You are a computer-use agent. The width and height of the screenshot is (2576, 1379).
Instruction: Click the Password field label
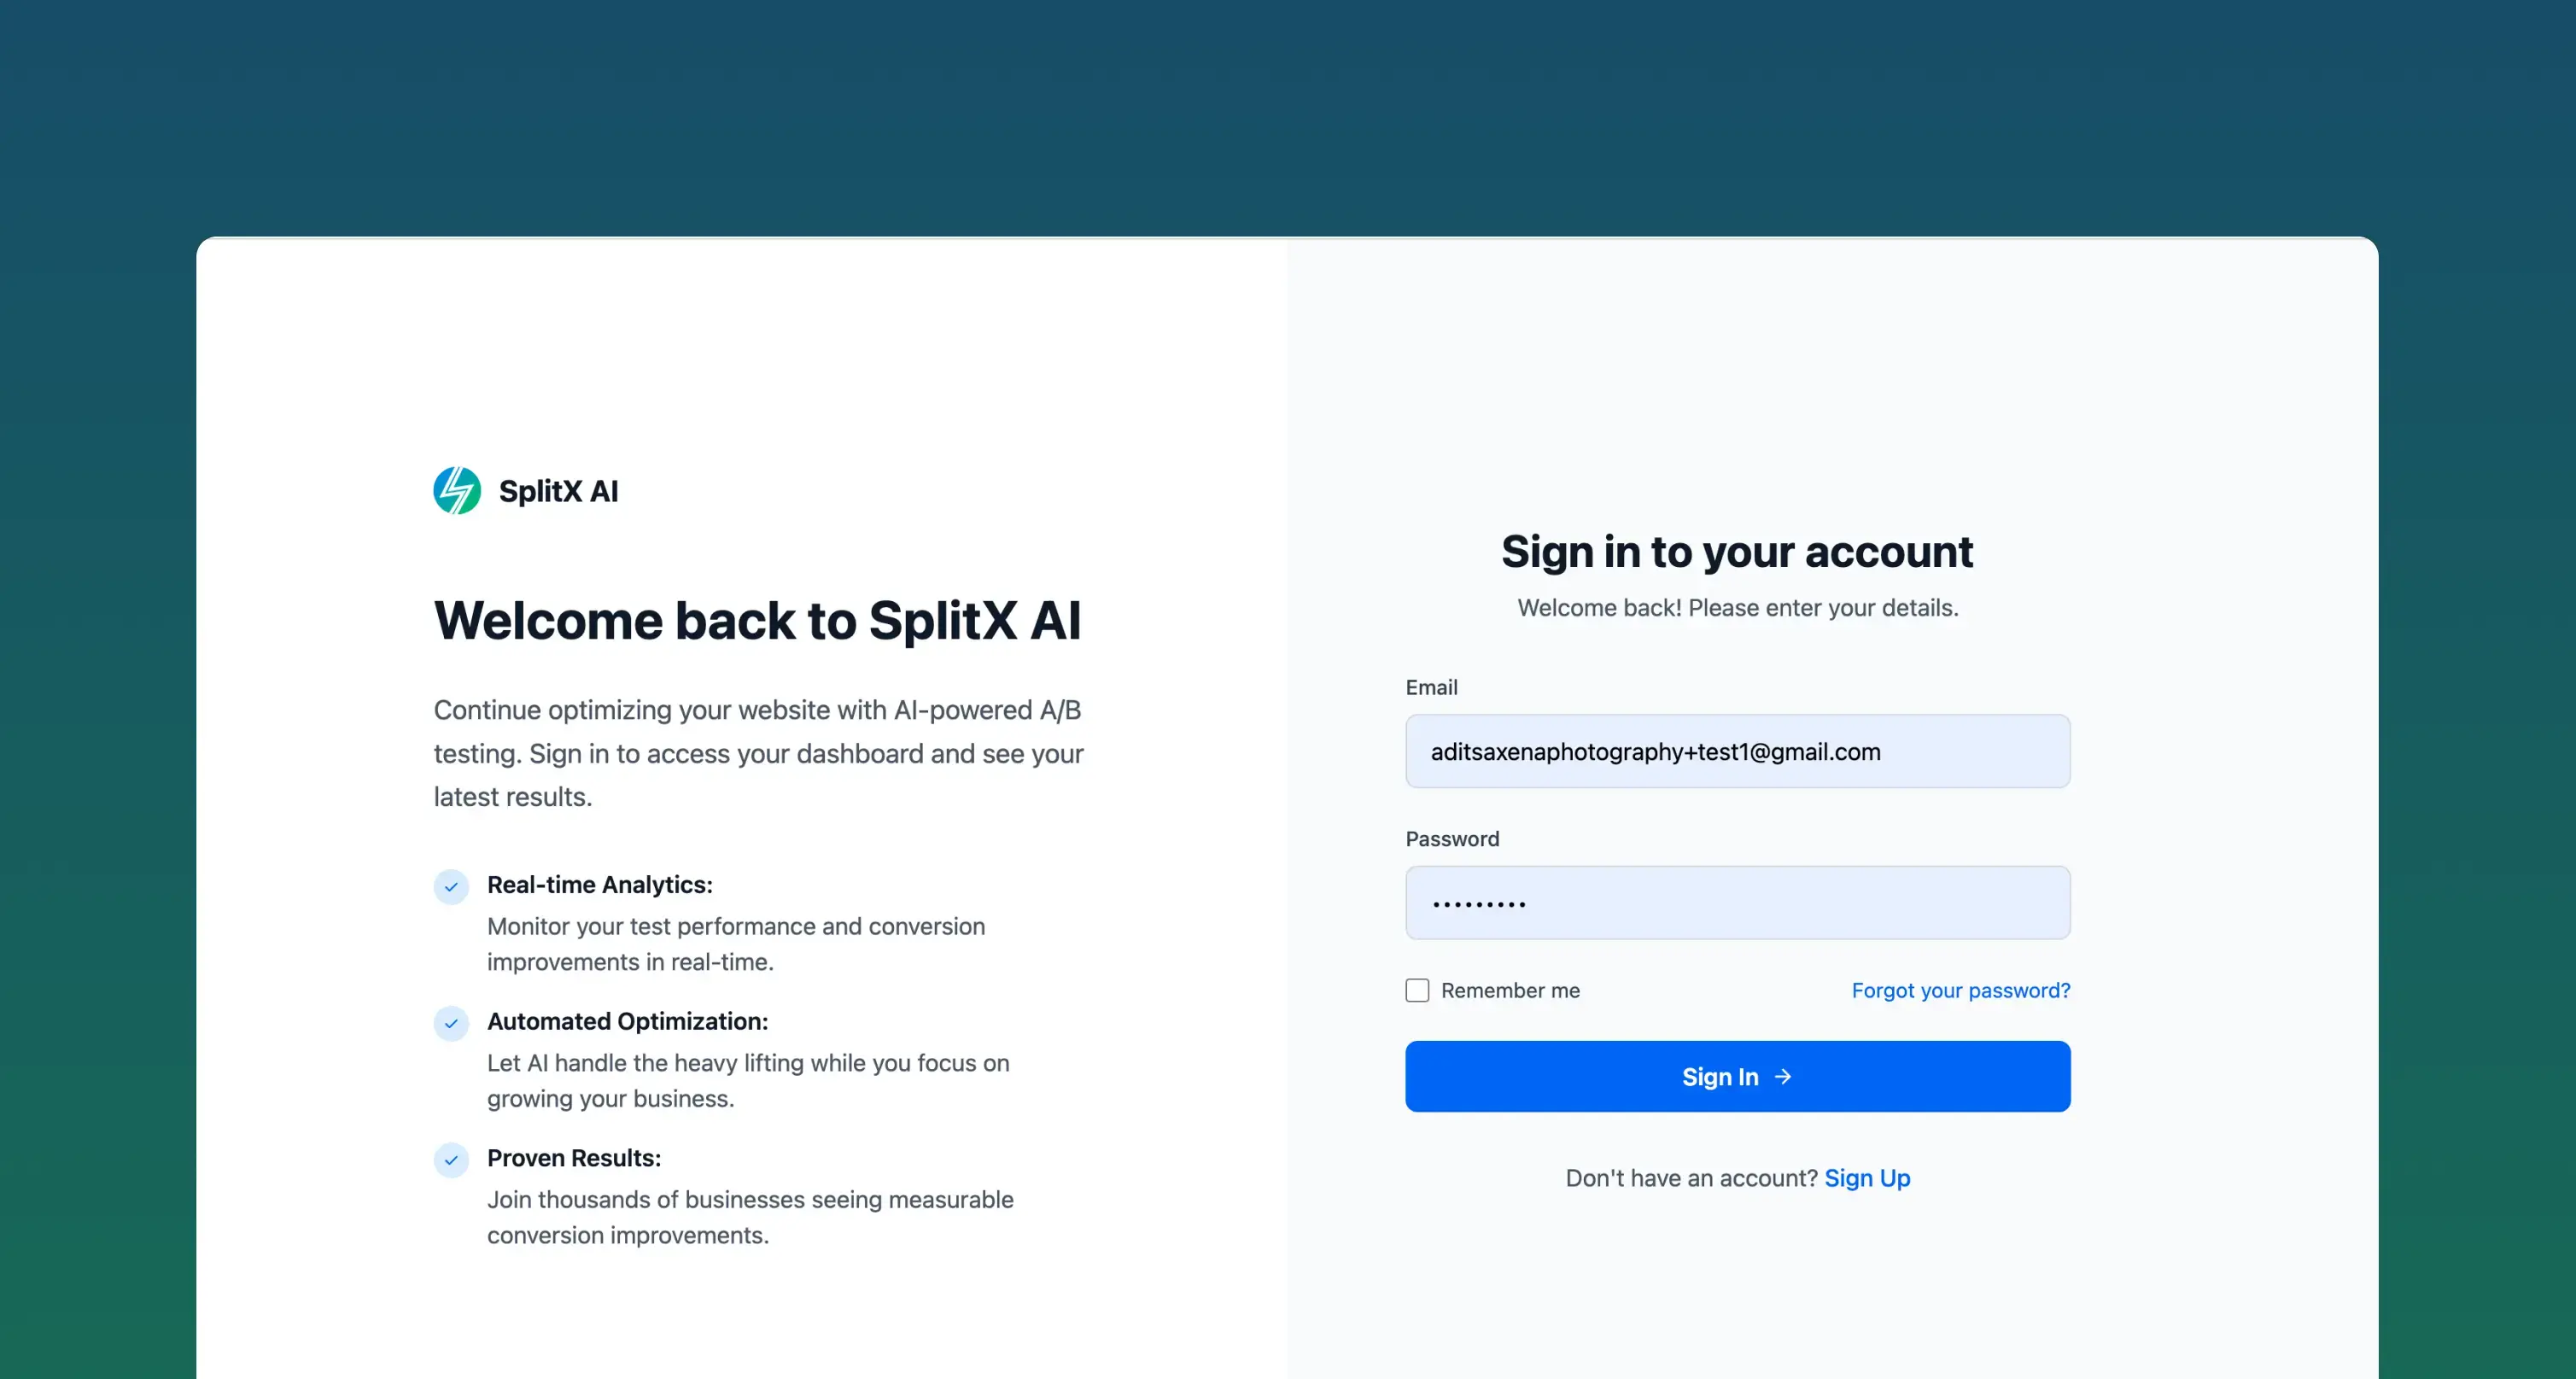[1452, 839]
